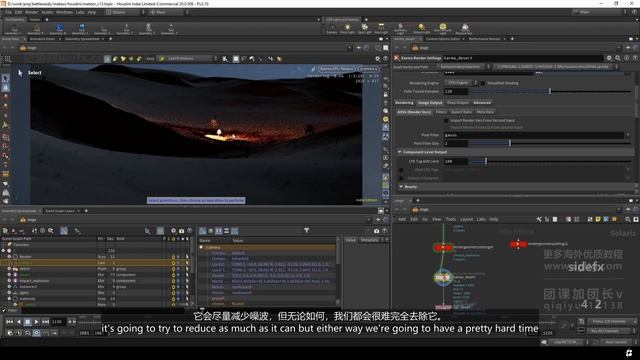
Task: Open the Render menu
Action: [32, 12]
